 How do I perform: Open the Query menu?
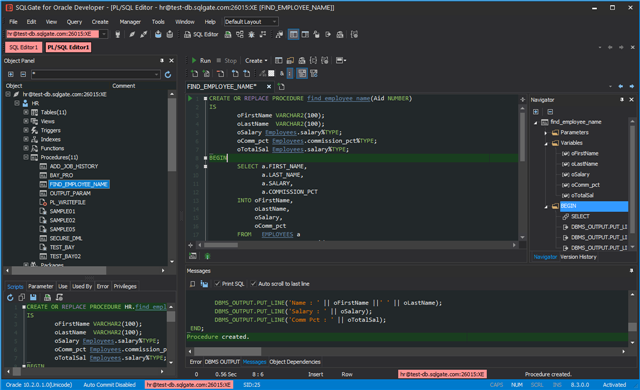[x=74, y=22]
